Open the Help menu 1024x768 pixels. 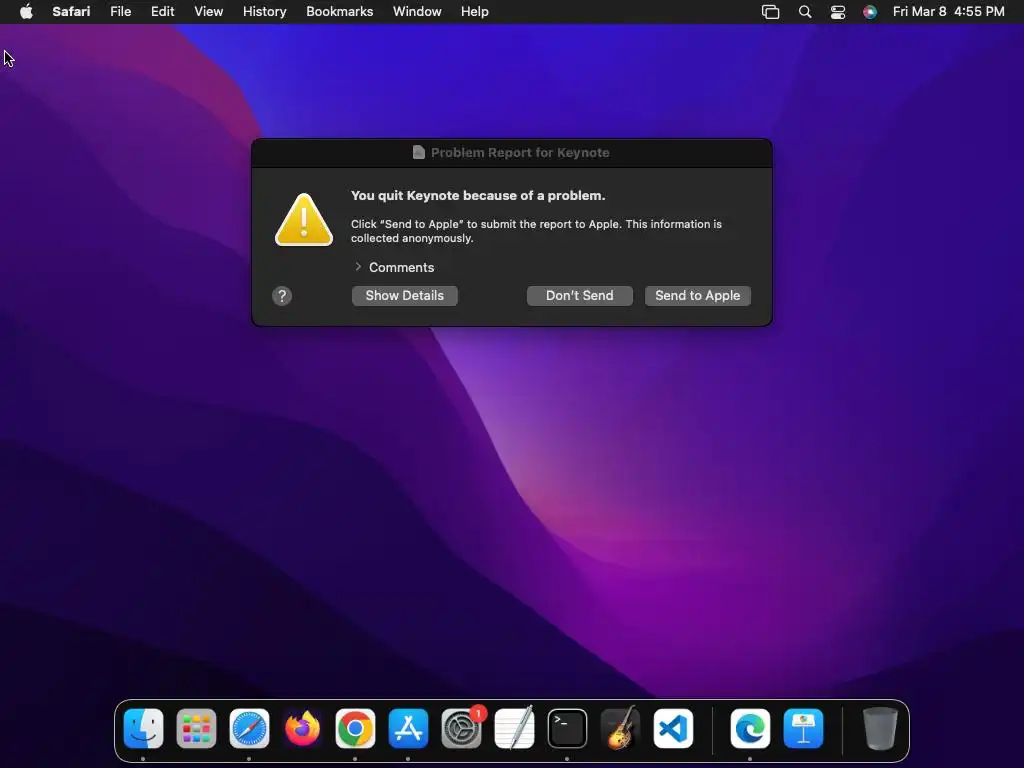pyautogui.click(x=474, y=11)
